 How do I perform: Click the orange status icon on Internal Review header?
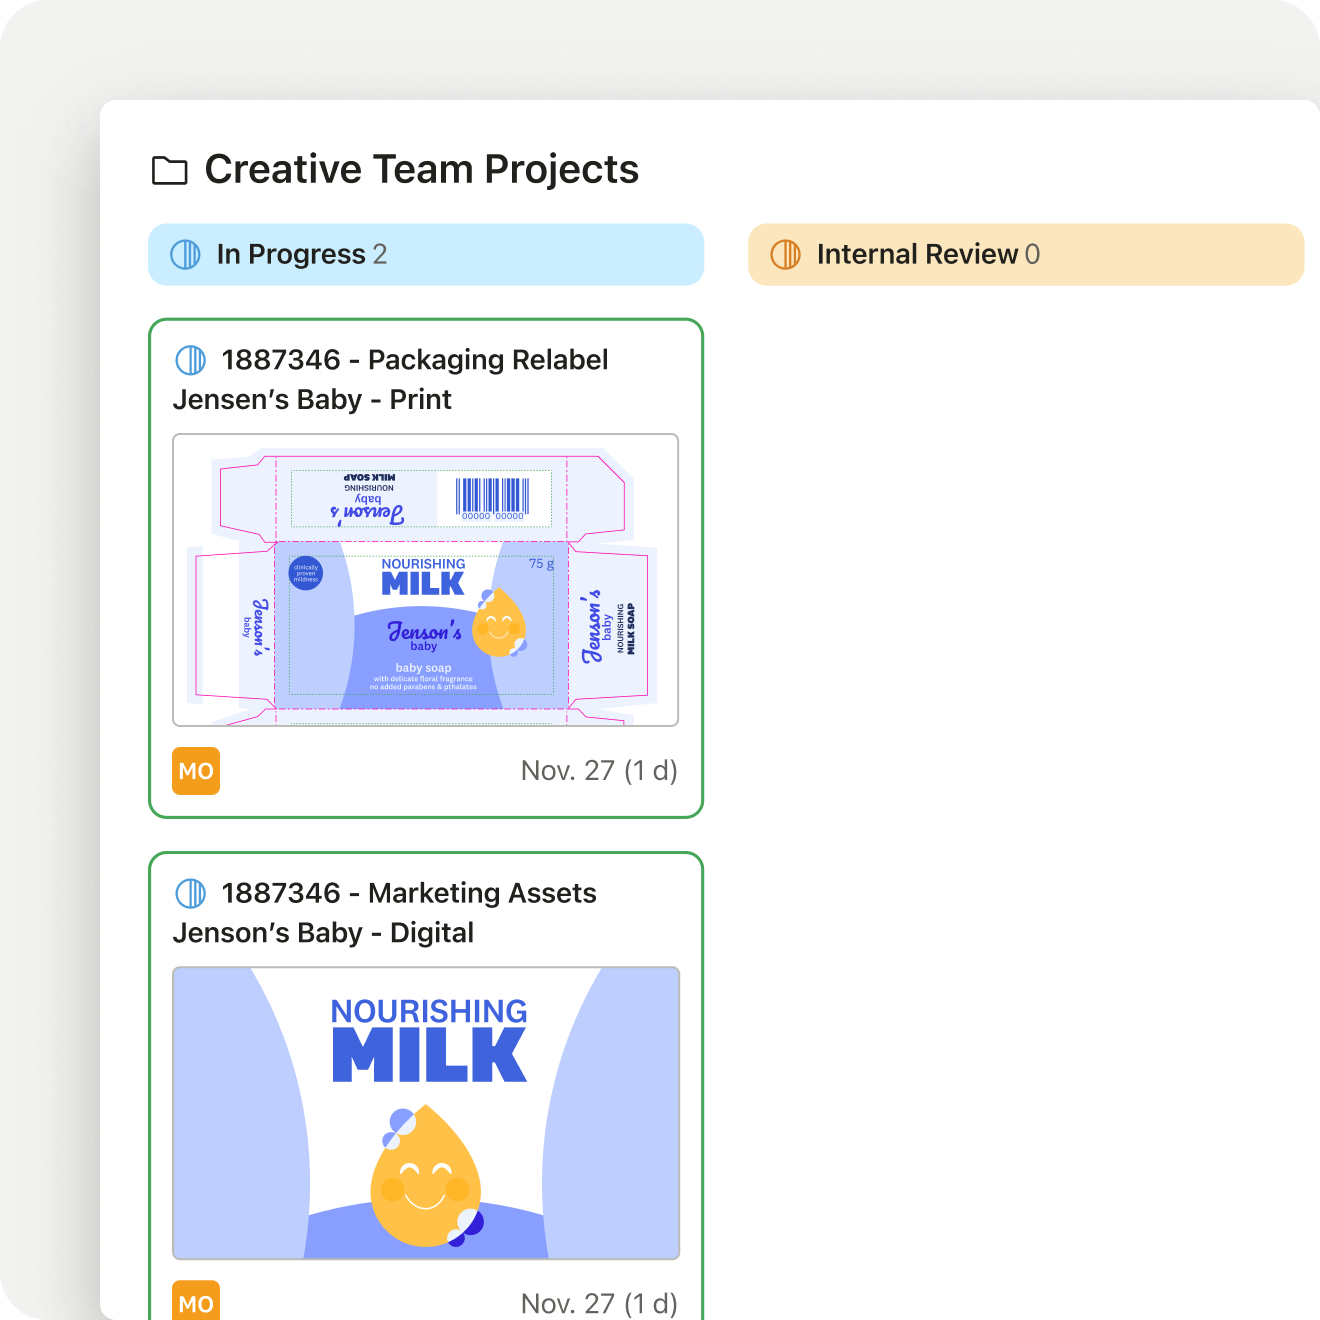(x=785, y=254)
